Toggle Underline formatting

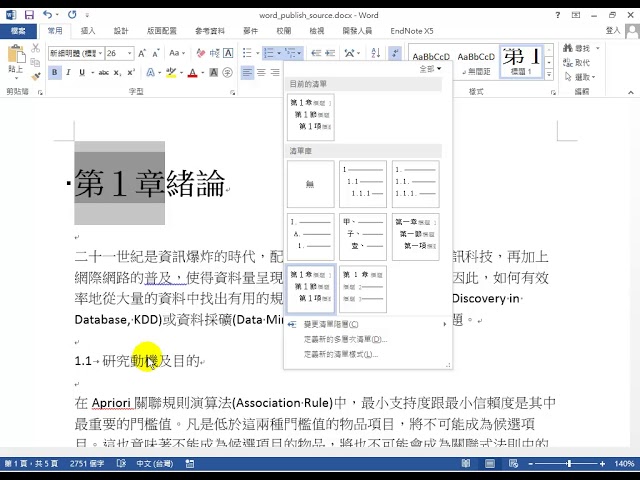82,73
